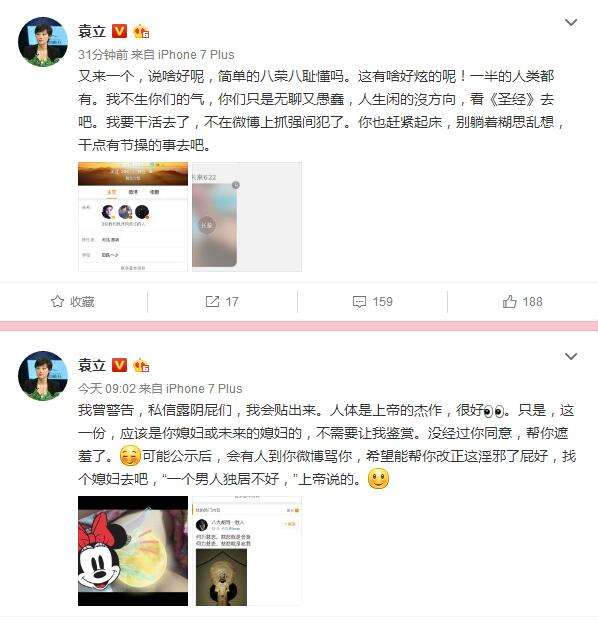Click the 收藏 star favorite icon
This screenshot has height=624, width=598.
coord(57,302)
